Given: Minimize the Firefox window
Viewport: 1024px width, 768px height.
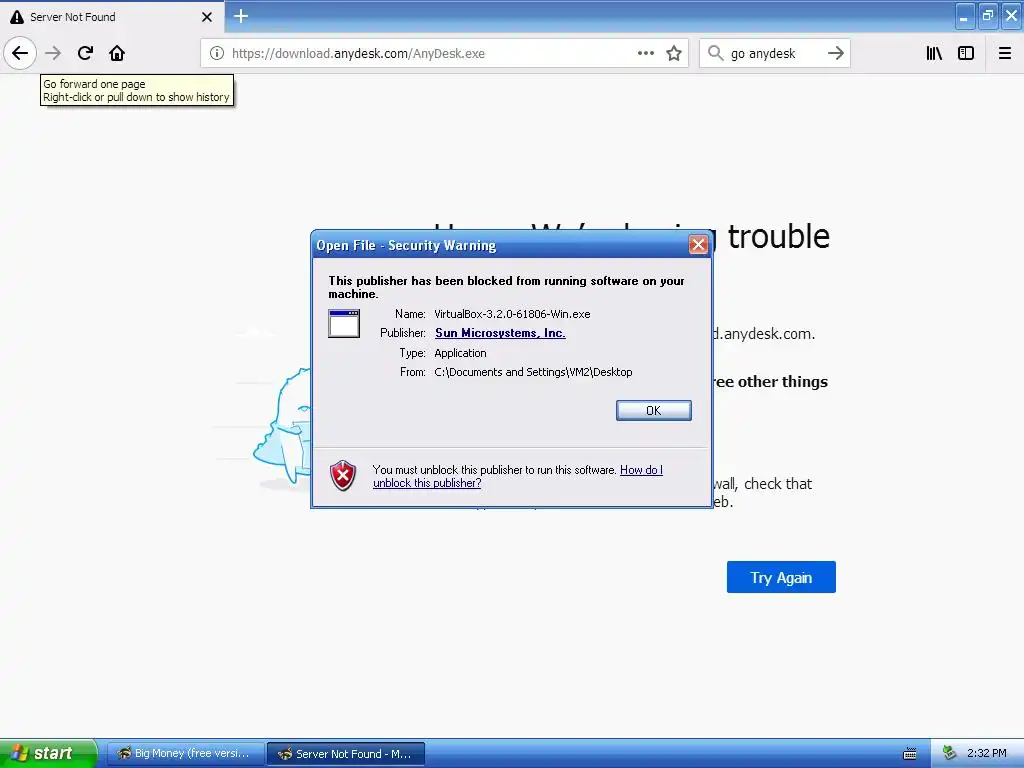Looking at the screenshot, I should tap(965, 16).
